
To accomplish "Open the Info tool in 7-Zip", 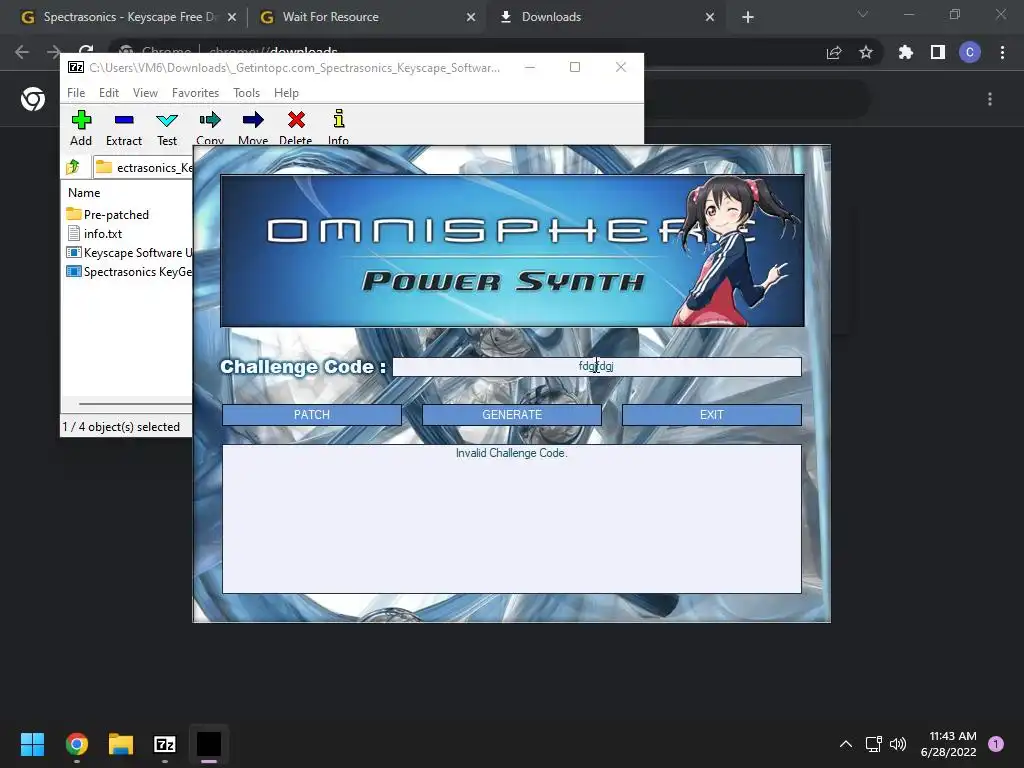I will (338, 127).
